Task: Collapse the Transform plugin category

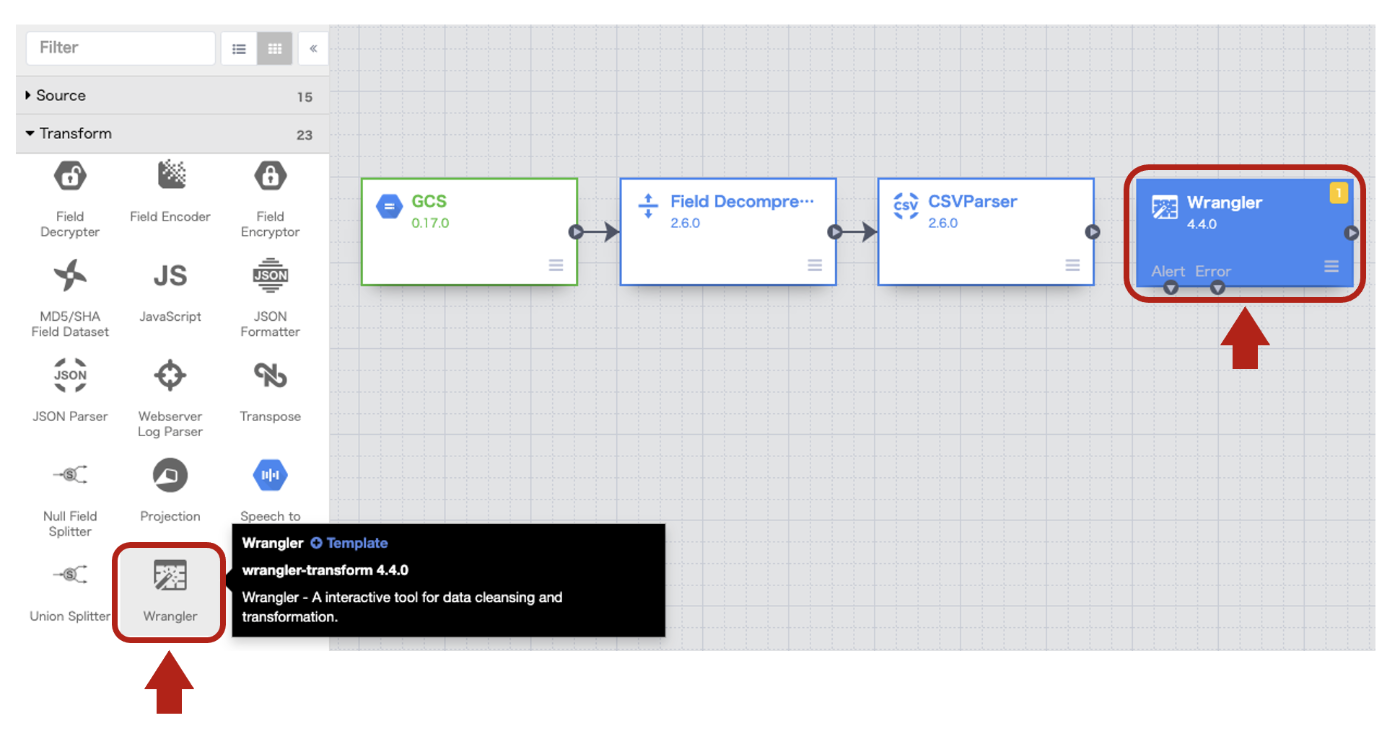Action: pos(172,134)
